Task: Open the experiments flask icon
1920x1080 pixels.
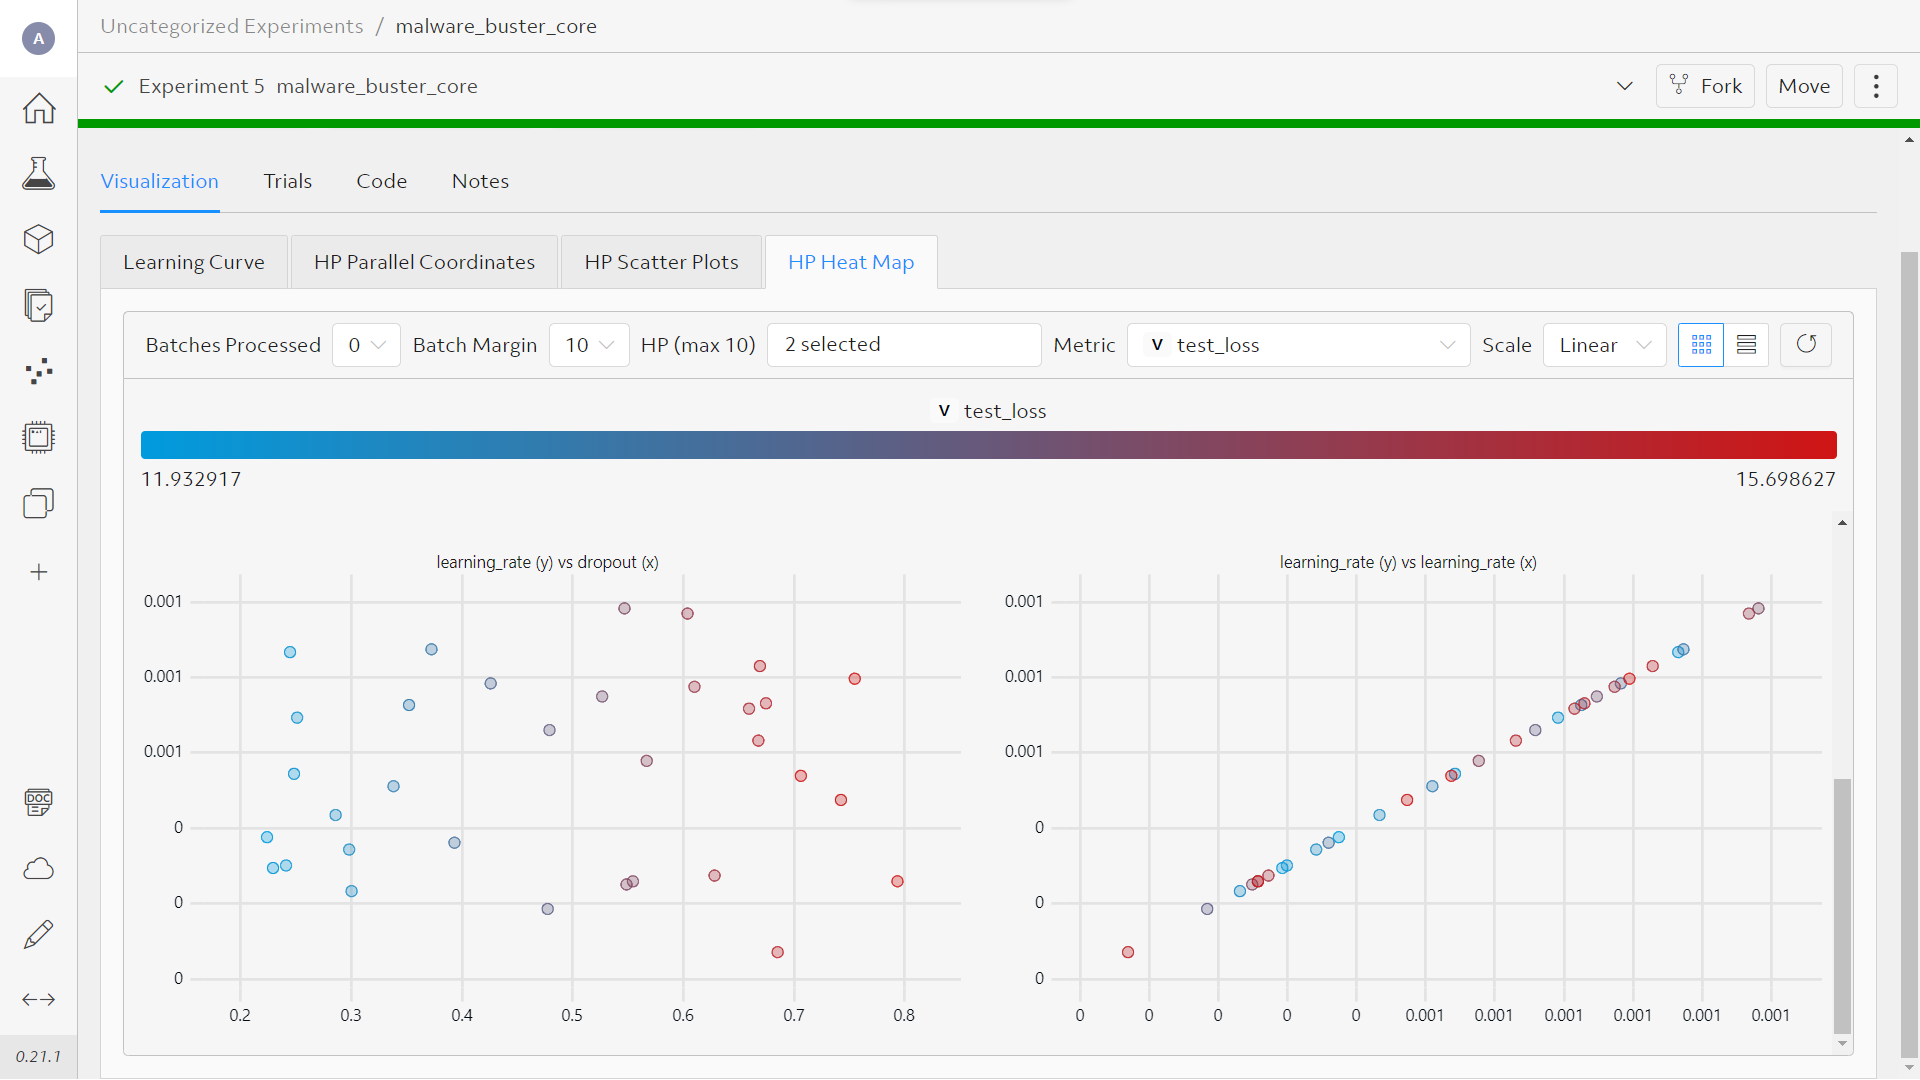Action: (x=39, y=173)
